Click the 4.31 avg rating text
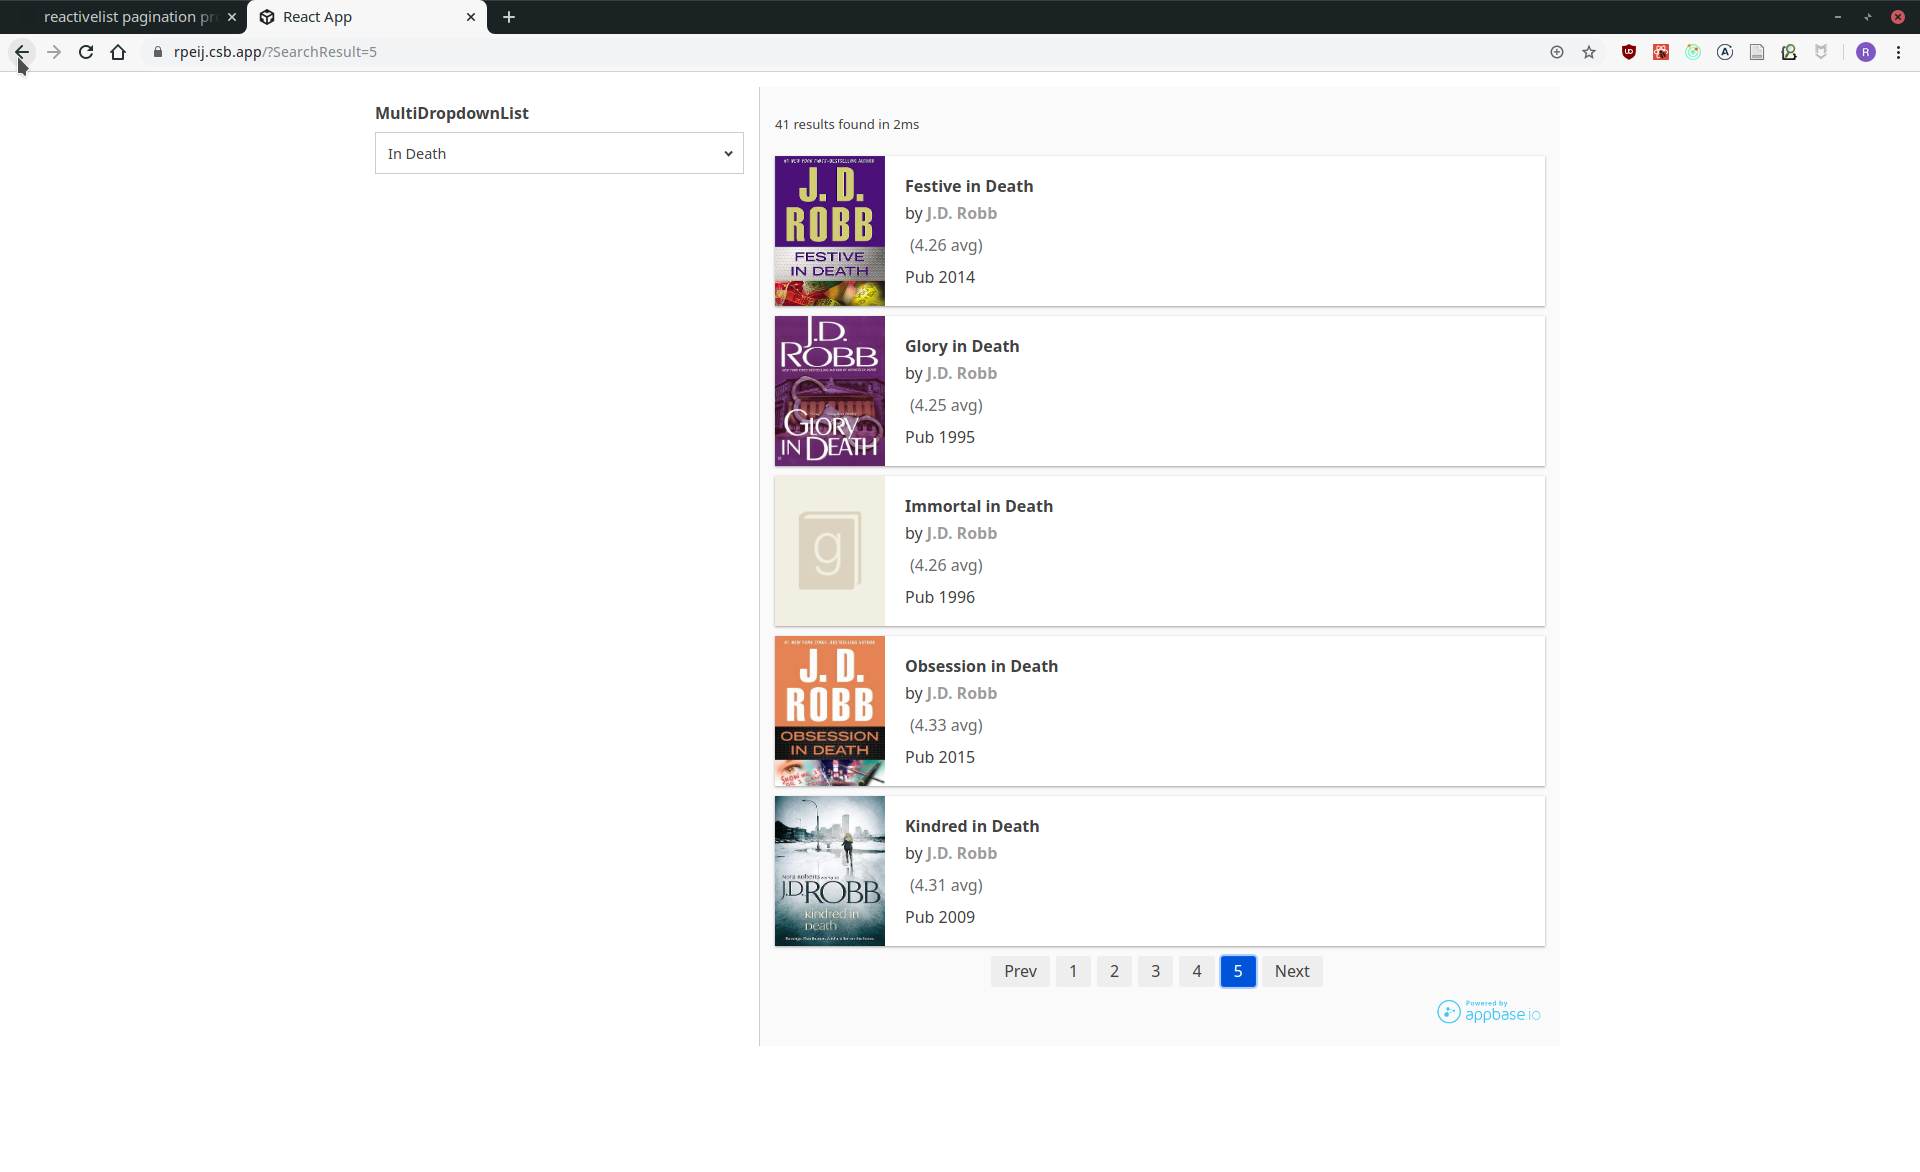The height and width of the screenshot is (1172, 1920). (946, 885)
